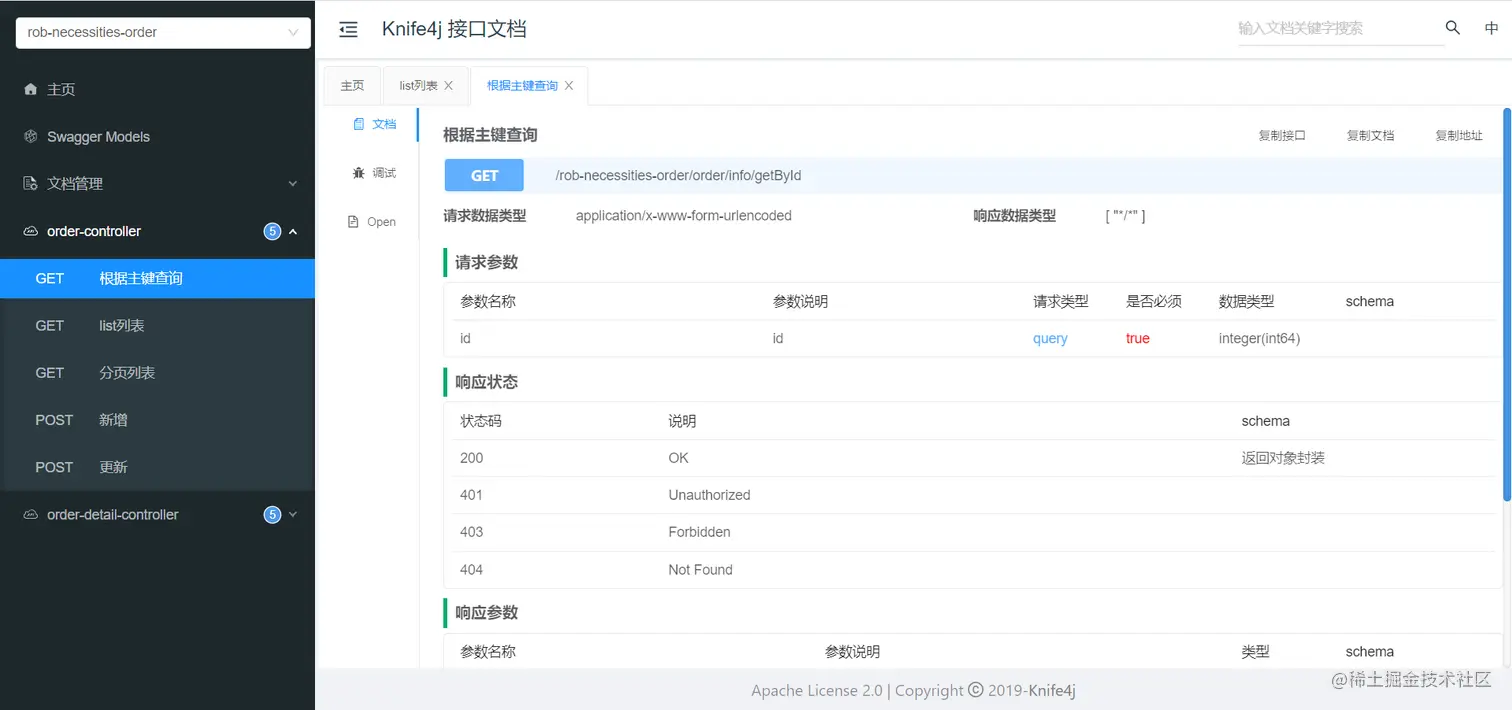Open the Open side tab

tap(374, 222)
